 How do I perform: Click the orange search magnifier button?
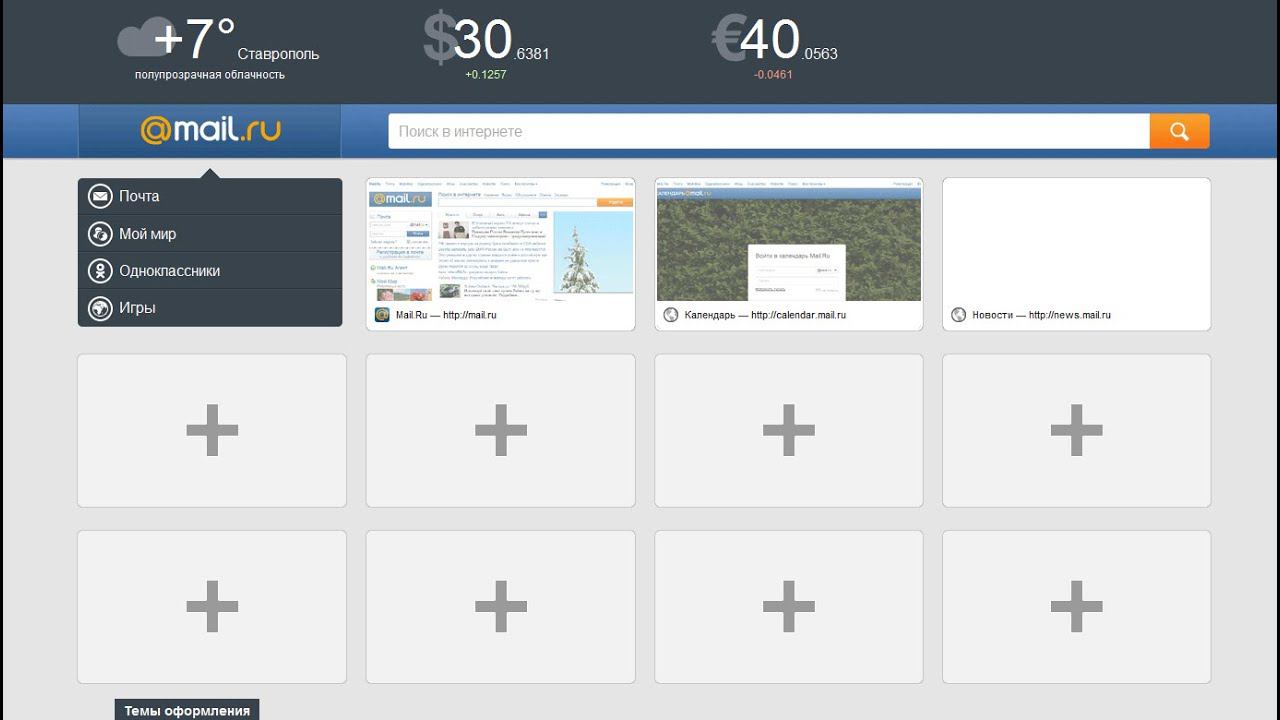click(1180, 131)
